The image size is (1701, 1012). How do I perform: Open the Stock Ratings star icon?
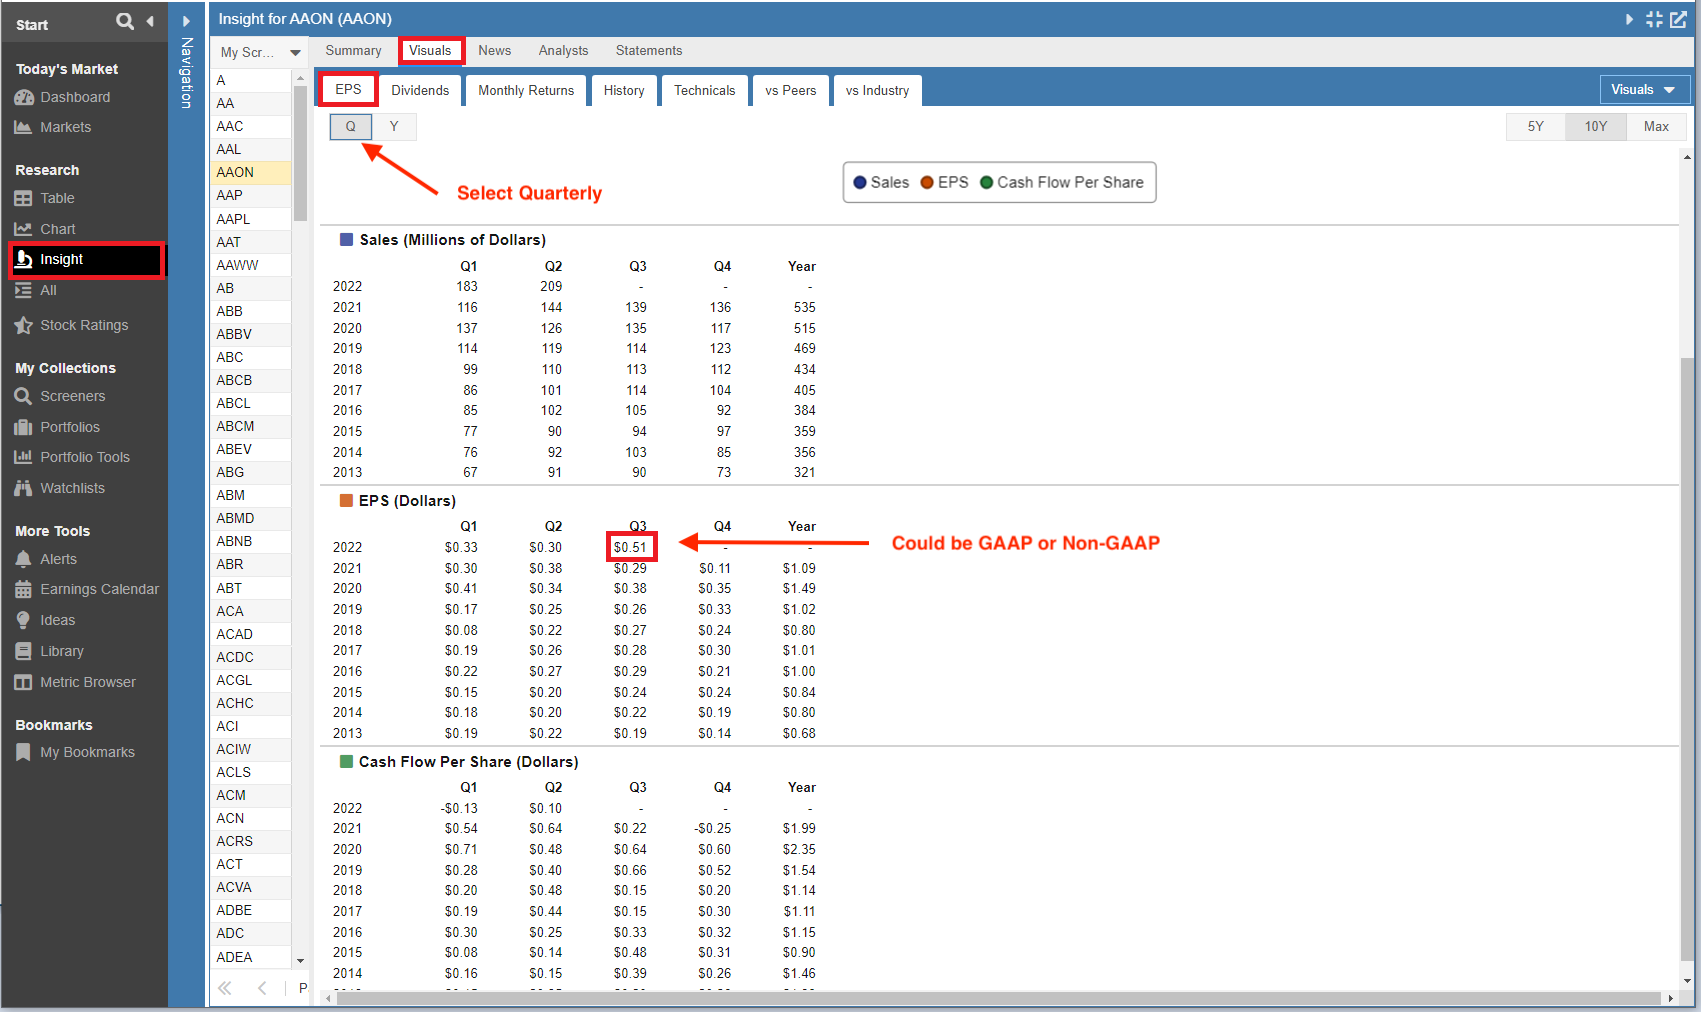coord(24,326)
